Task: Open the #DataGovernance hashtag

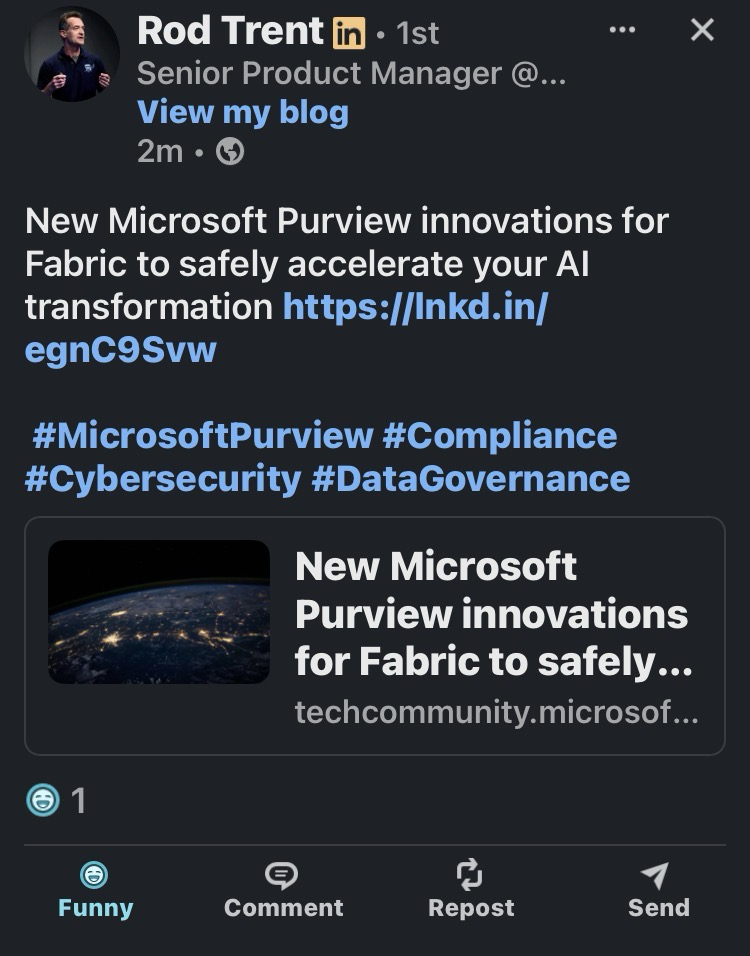Action: (470, 479)
